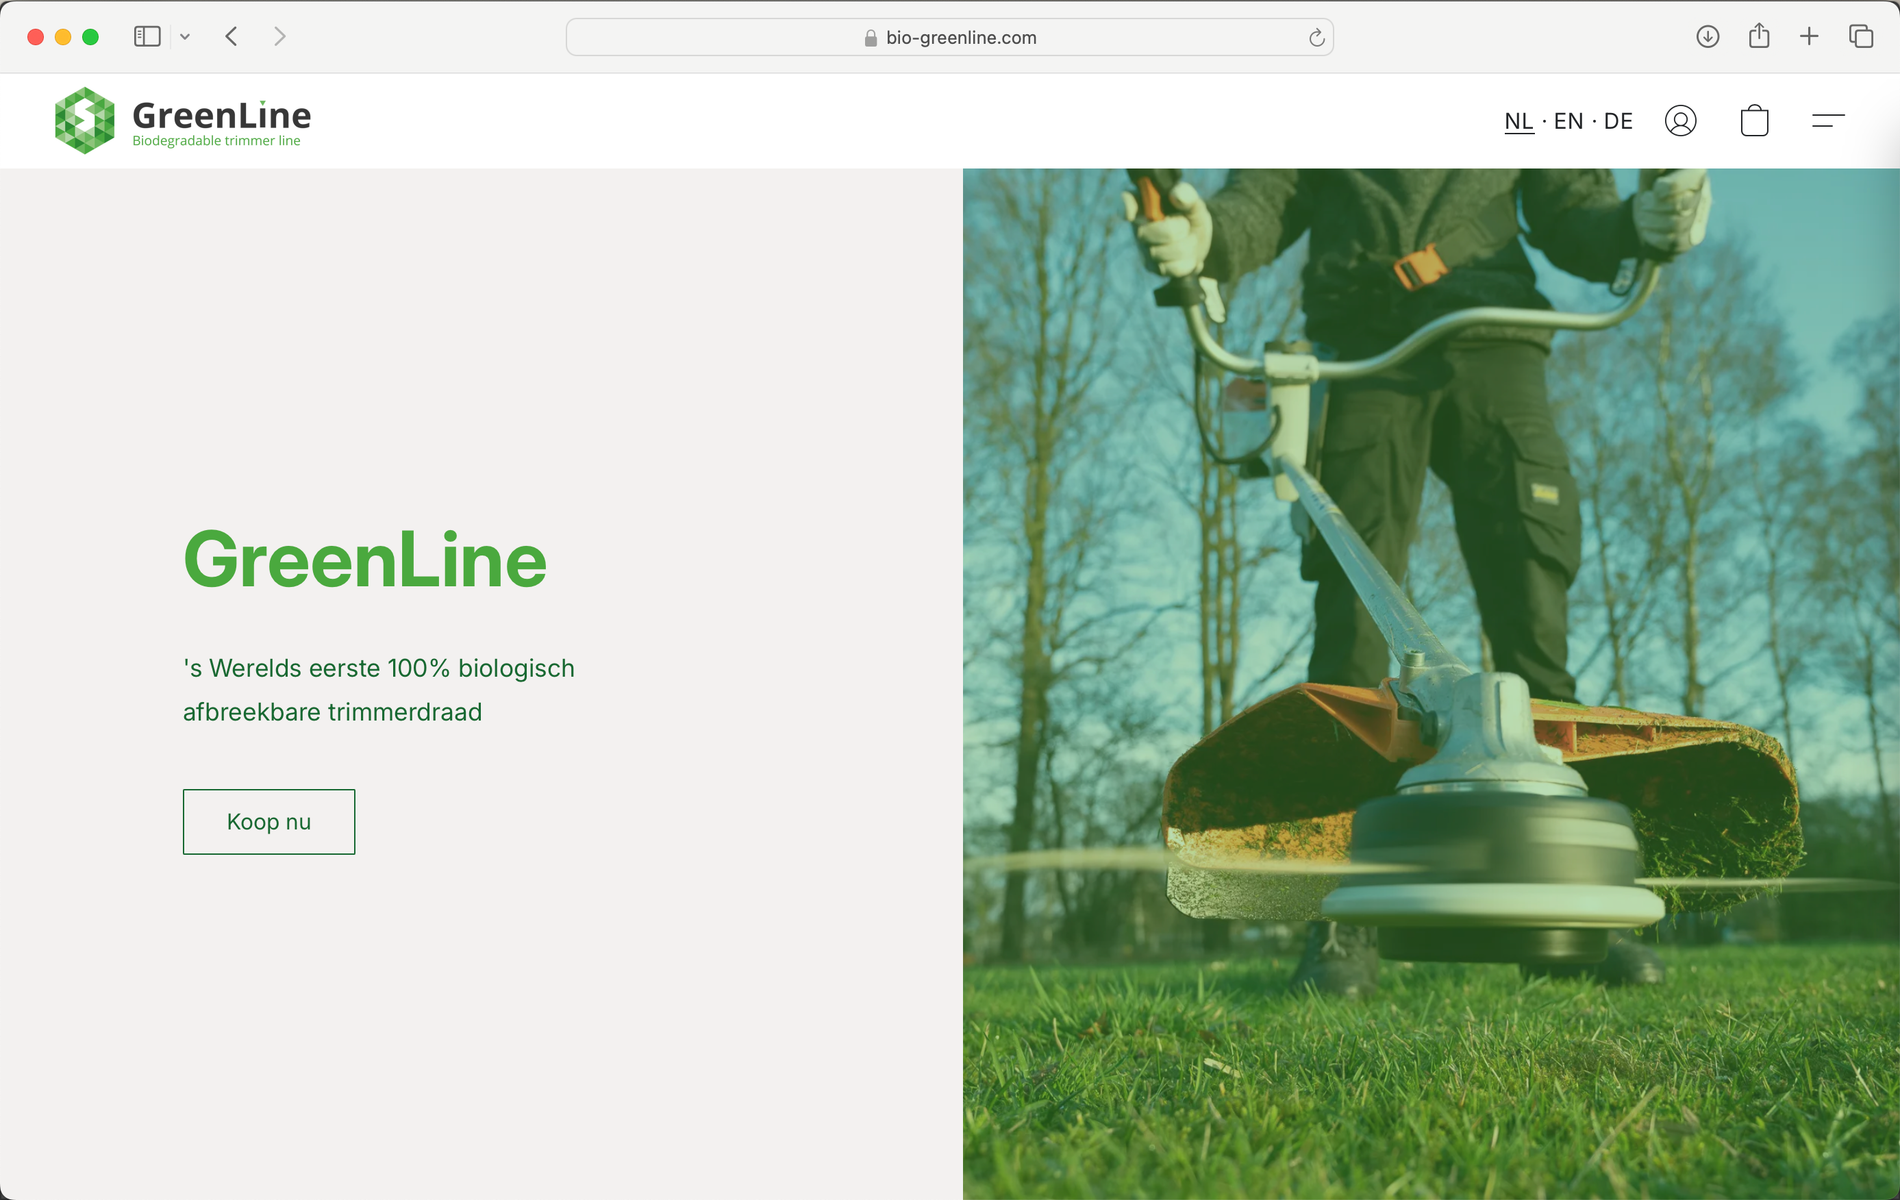Open Safari downloads via arrow icon
1900x1200 pixels.
tap(1708, 36)
